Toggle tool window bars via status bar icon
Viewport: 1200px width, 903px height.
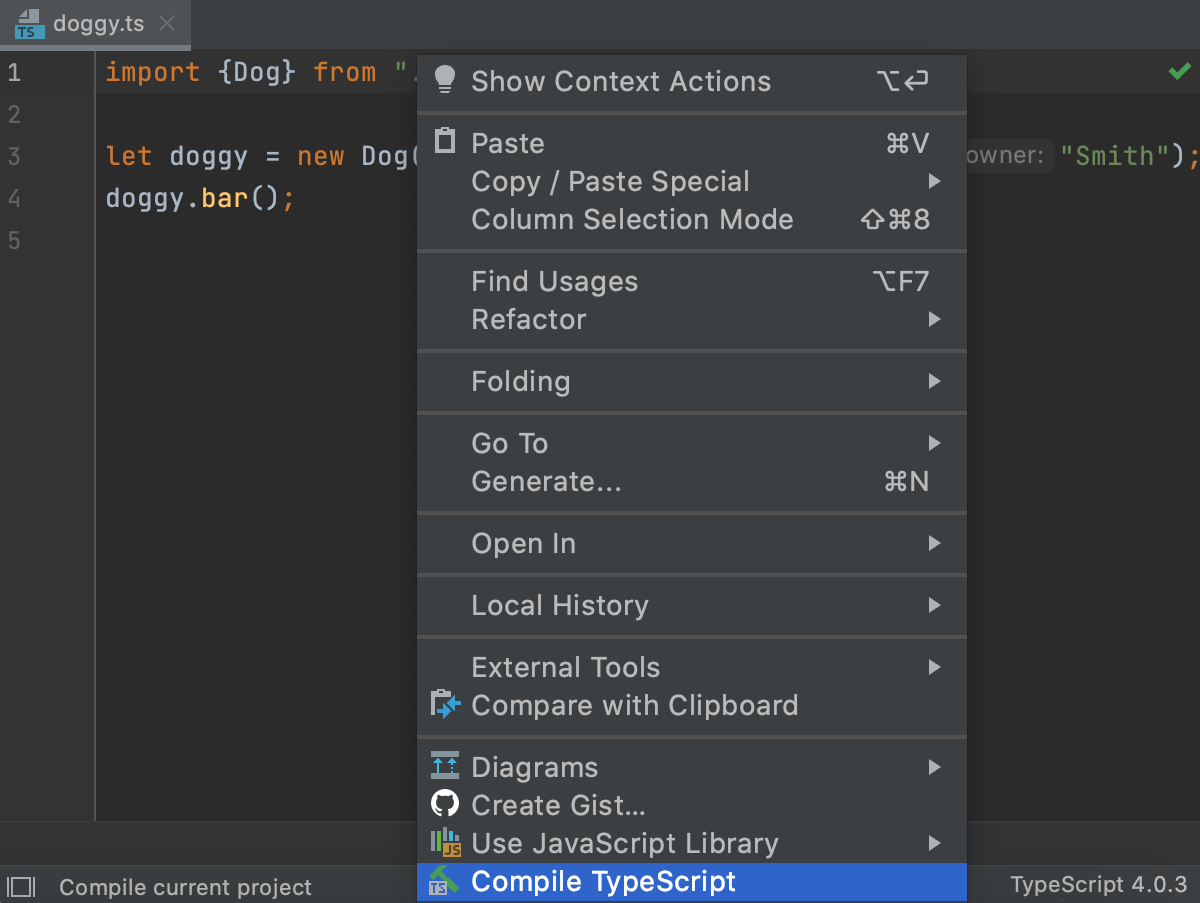(x=21, y=886)
